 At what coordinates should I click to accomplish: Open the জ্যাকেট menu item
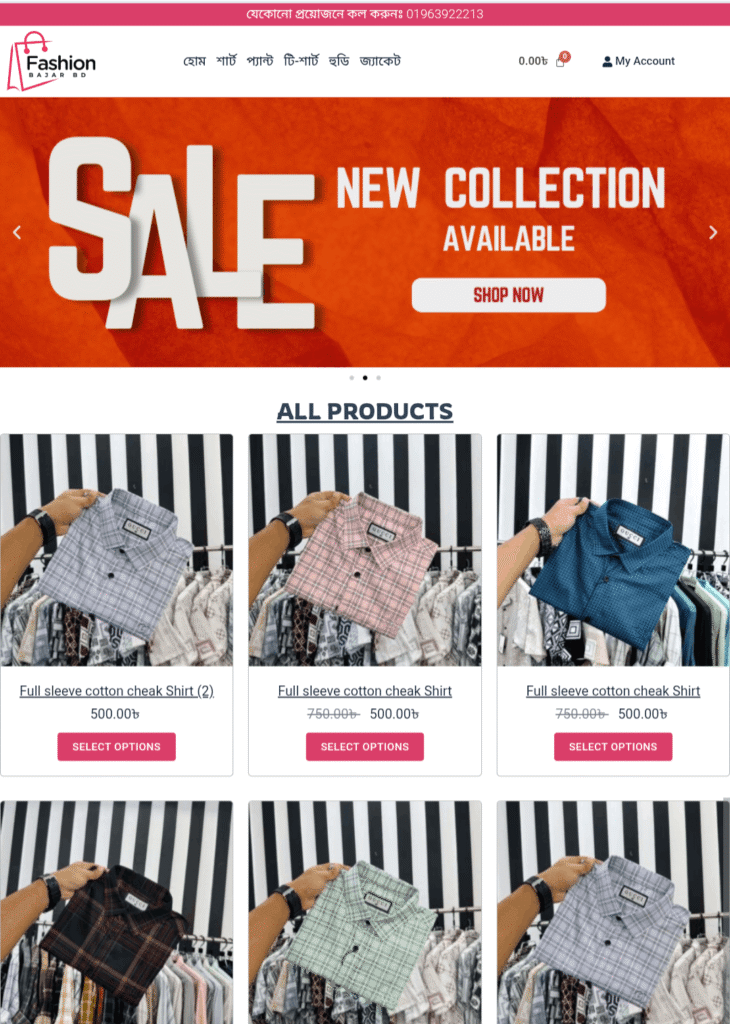[x=380, y=61]
